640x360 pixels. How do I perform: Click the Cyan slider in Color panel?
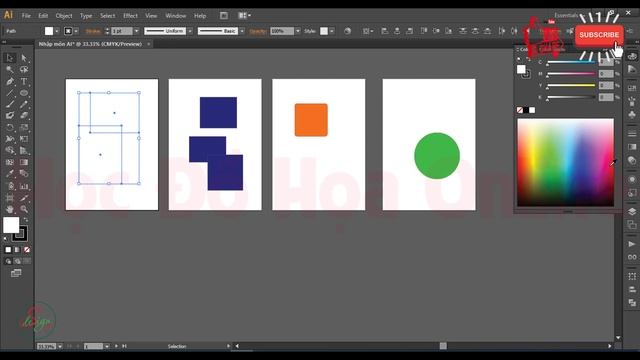tap(571, 62)
